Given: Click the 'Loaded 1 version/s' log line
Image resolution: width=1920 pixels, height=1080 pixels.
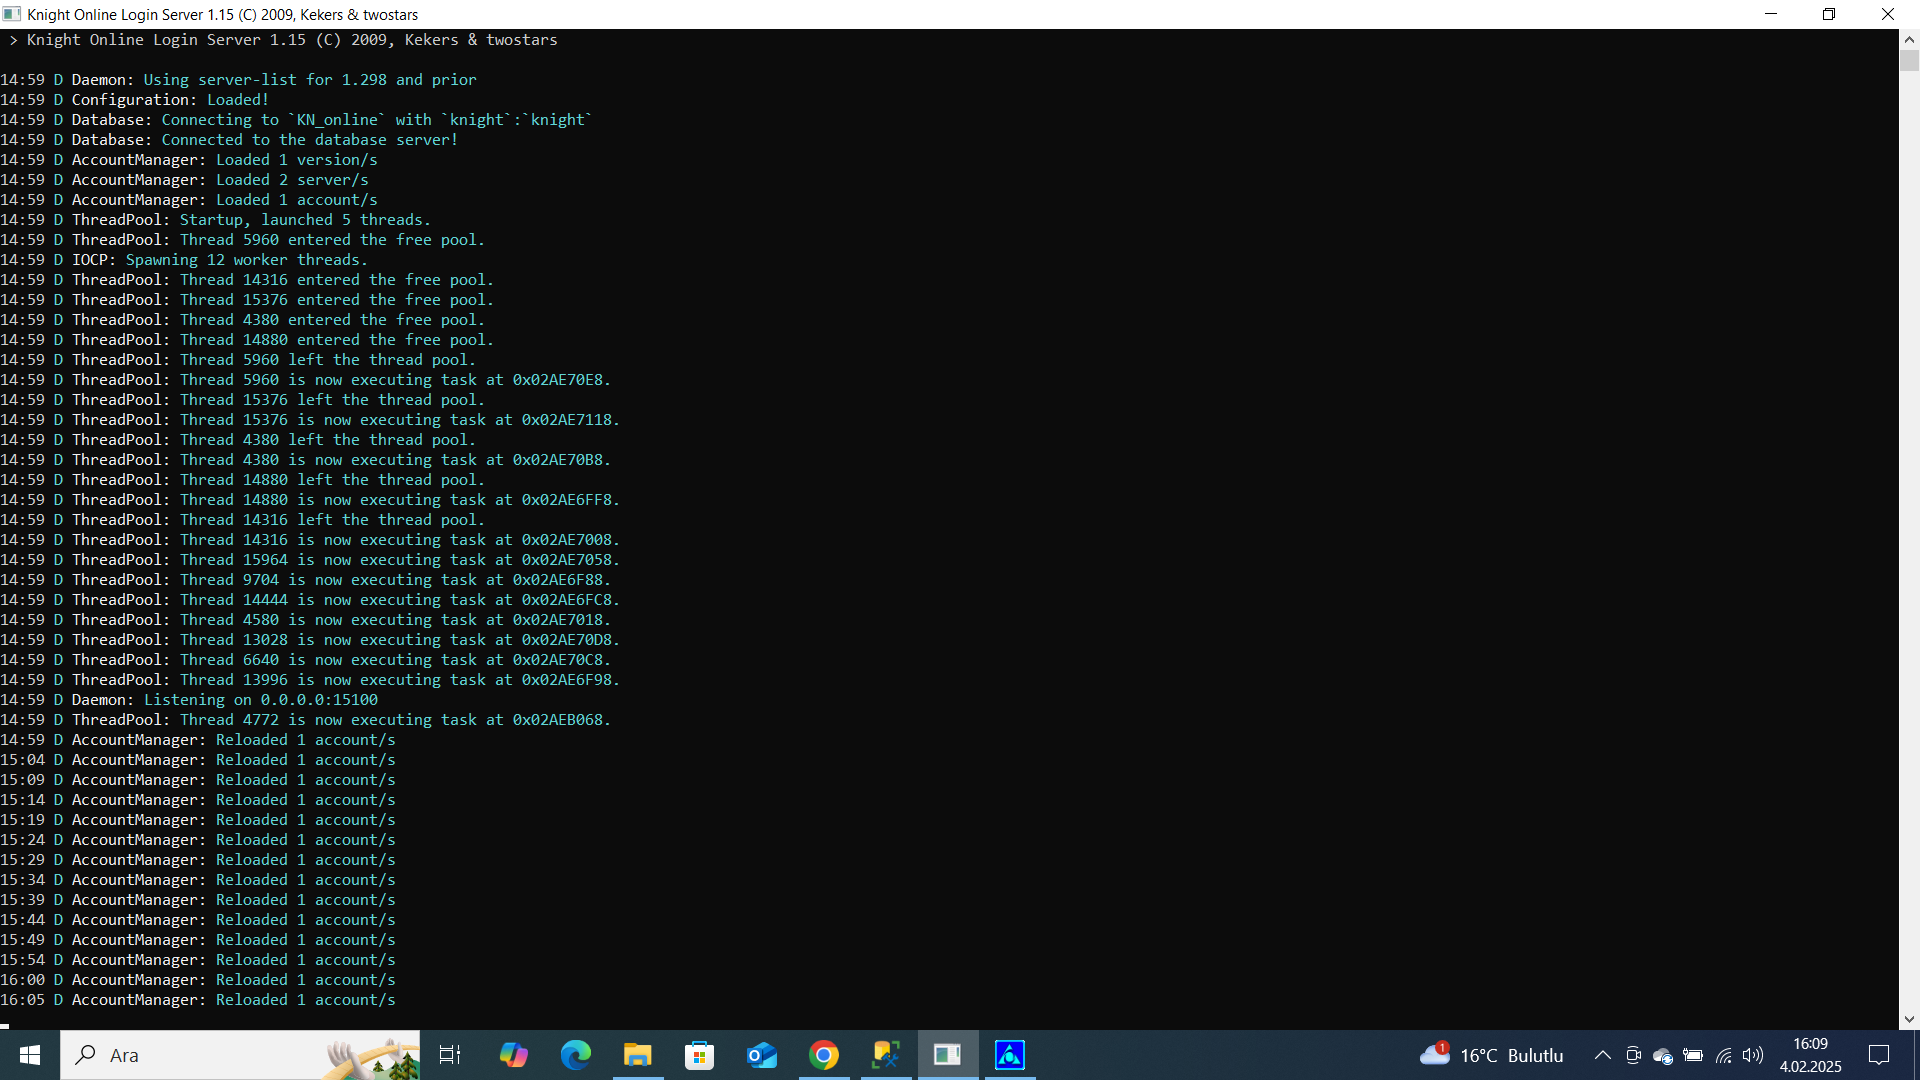Looking at the screenshot, I should [189, 160].
